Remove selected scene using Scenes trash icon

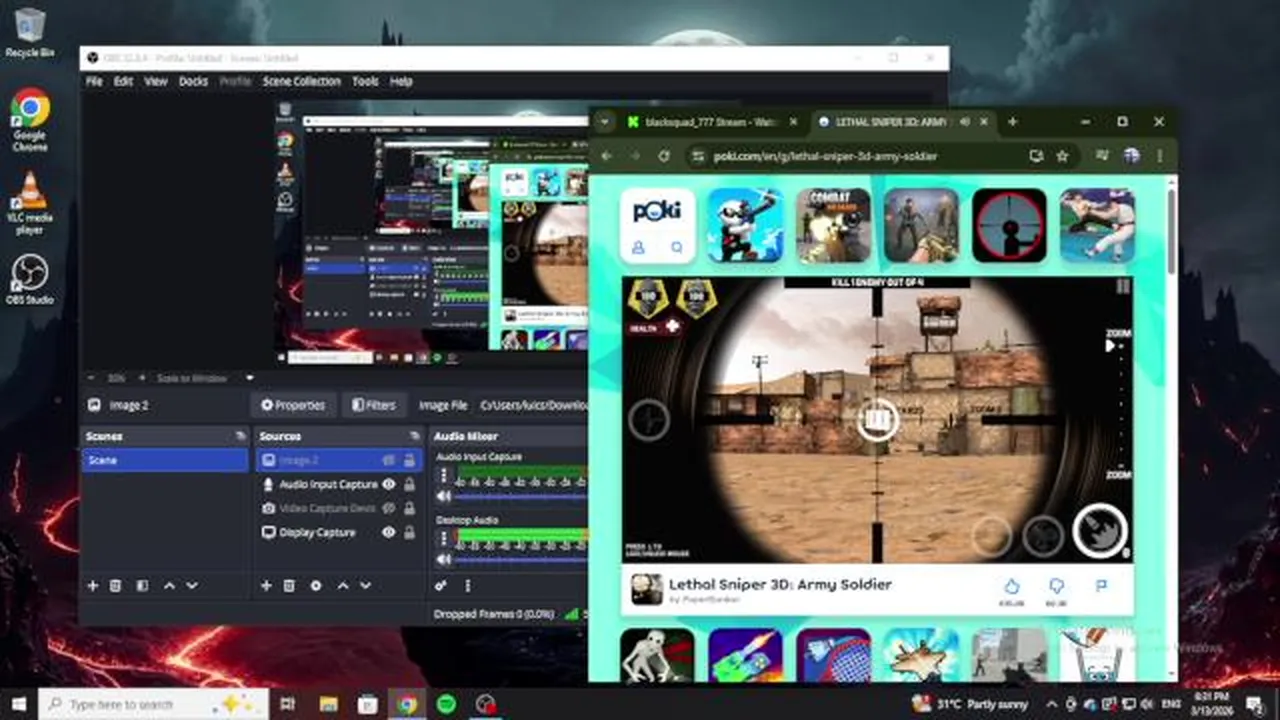pos(115,585)
